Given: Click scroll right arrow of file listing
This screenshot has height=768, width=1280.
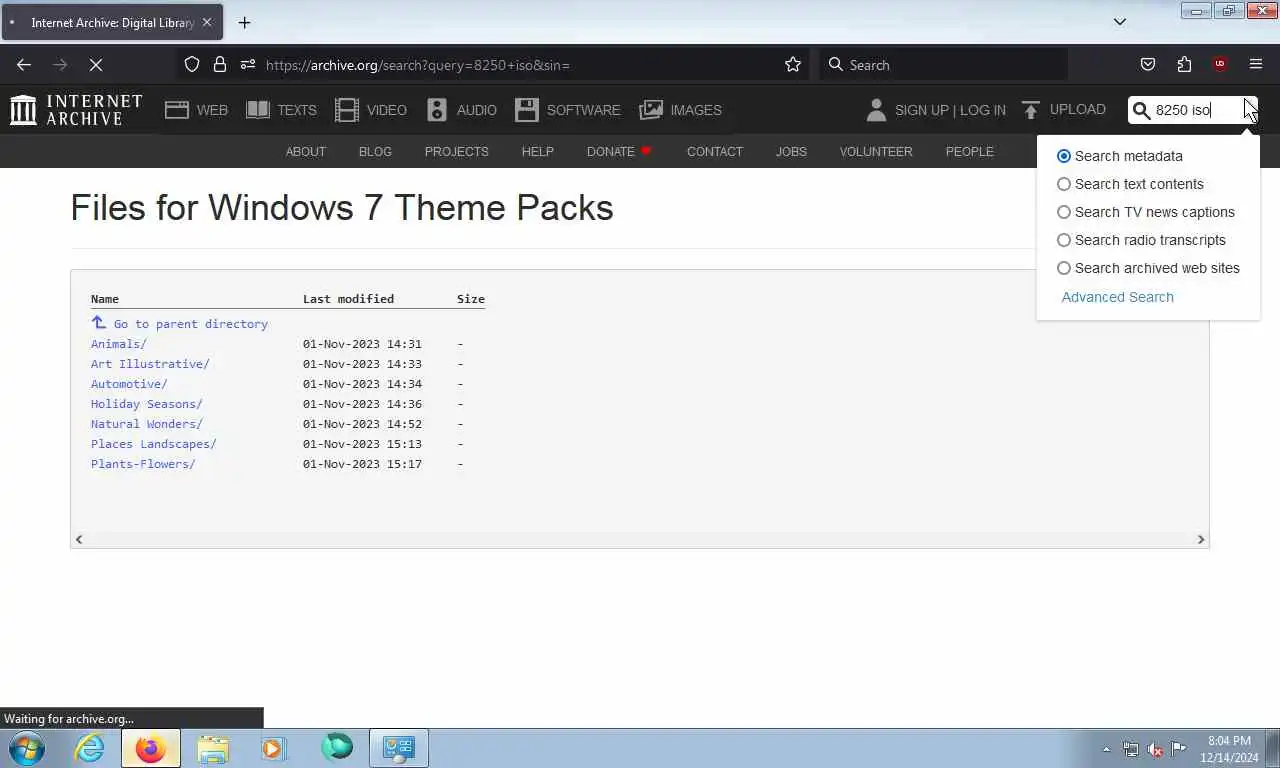Looking at the screenshot, I should point(1201,539).
